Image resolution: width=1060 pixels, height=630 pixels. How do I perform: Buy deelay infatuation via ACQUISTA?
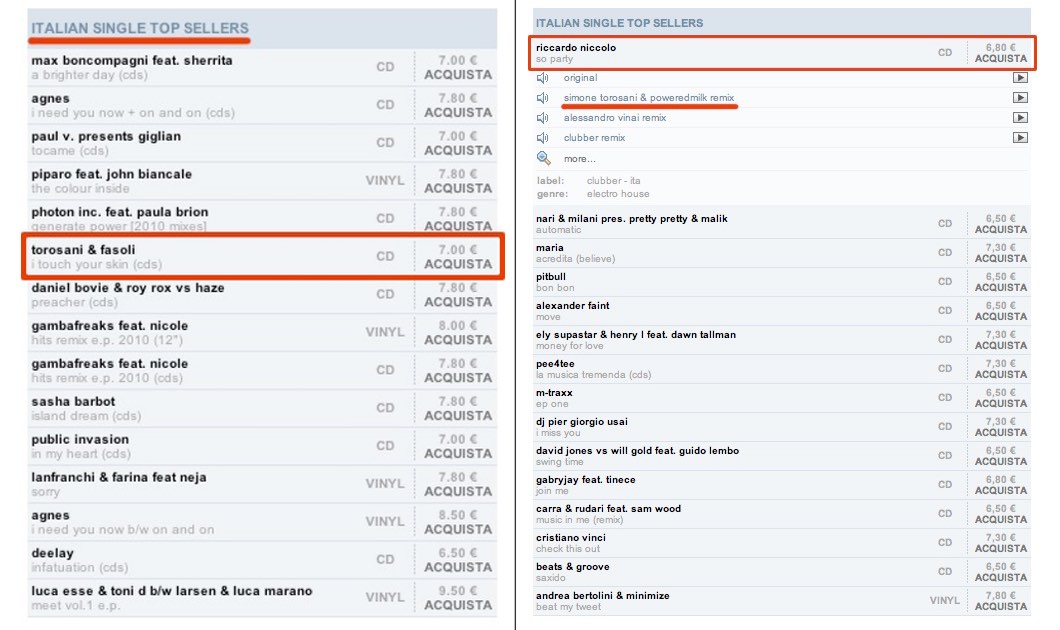[x=458, y=567]
